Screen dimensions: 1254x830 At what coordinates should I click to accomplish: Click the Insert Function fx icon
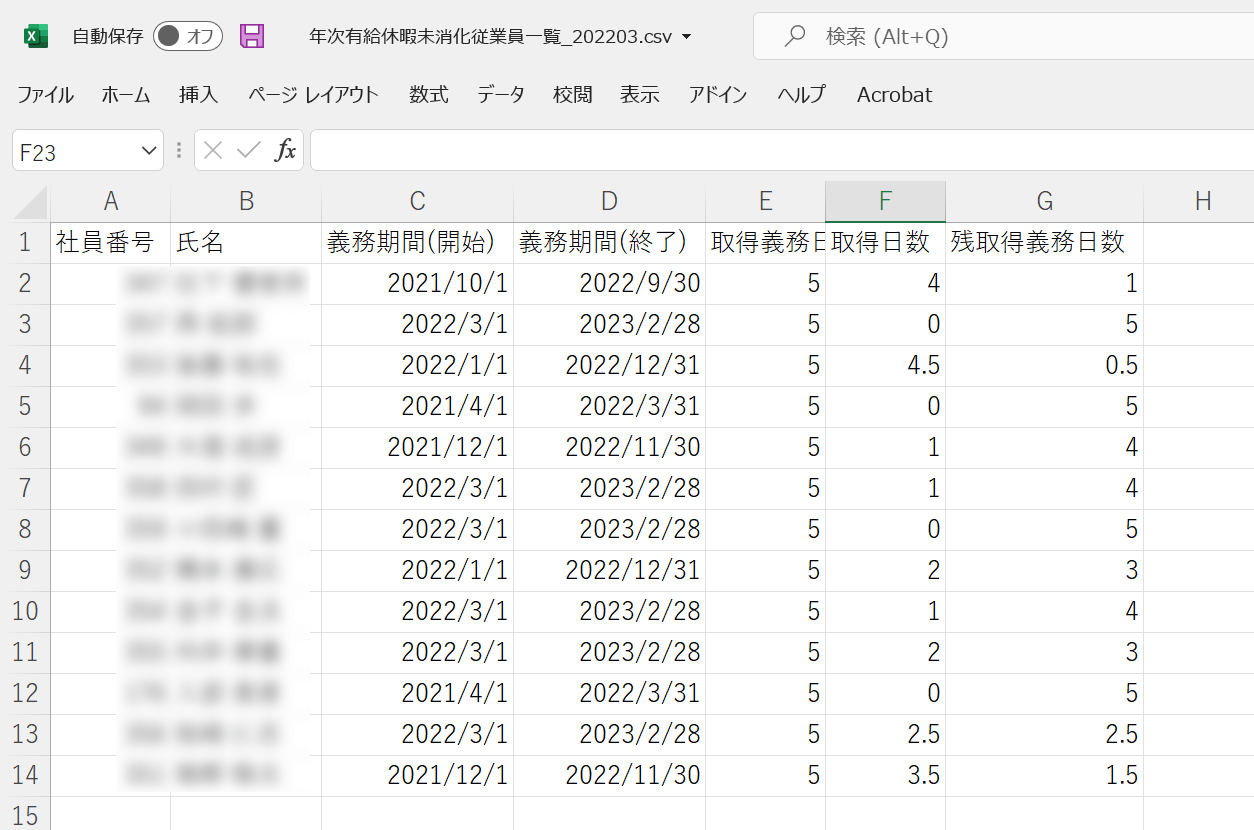[286, 151]
